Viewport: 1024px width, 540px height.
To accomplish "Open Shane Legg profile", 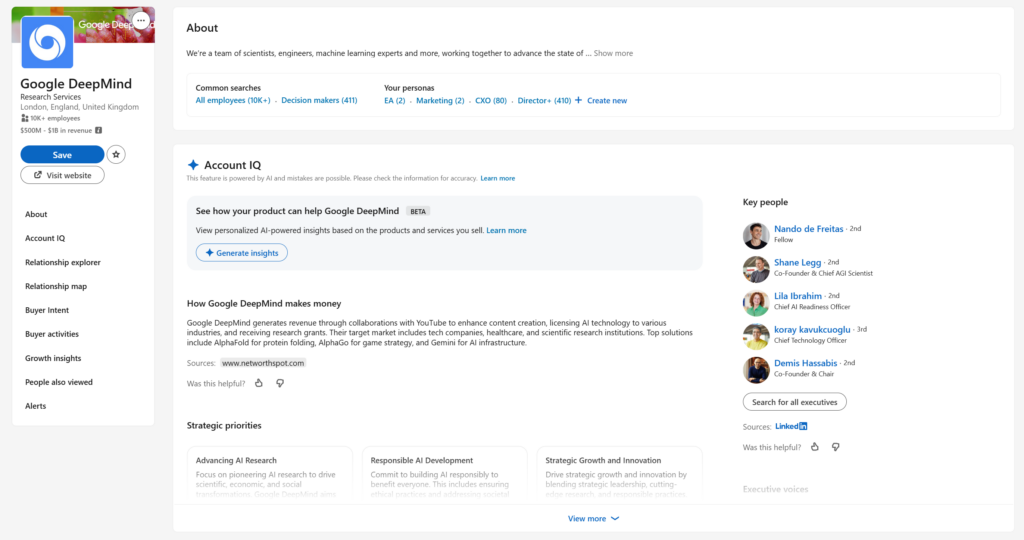I will coord(797,262).
